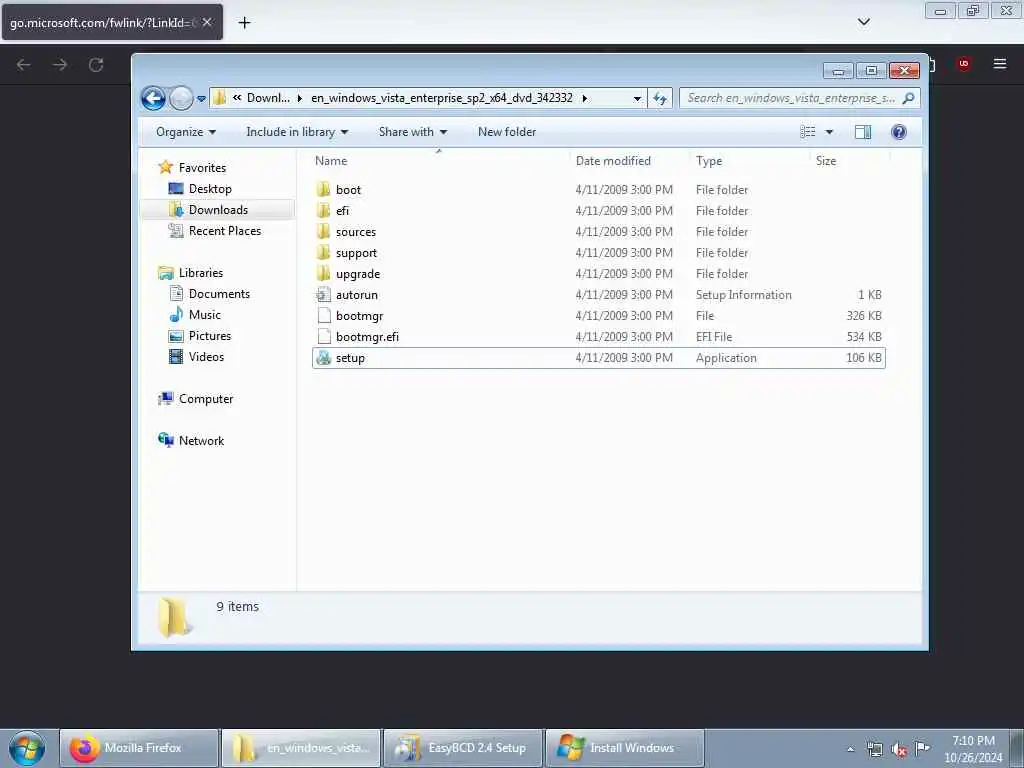Click the Explorer Back arrow button
This screenshot has width=1024, height=768.
point(153,99)
